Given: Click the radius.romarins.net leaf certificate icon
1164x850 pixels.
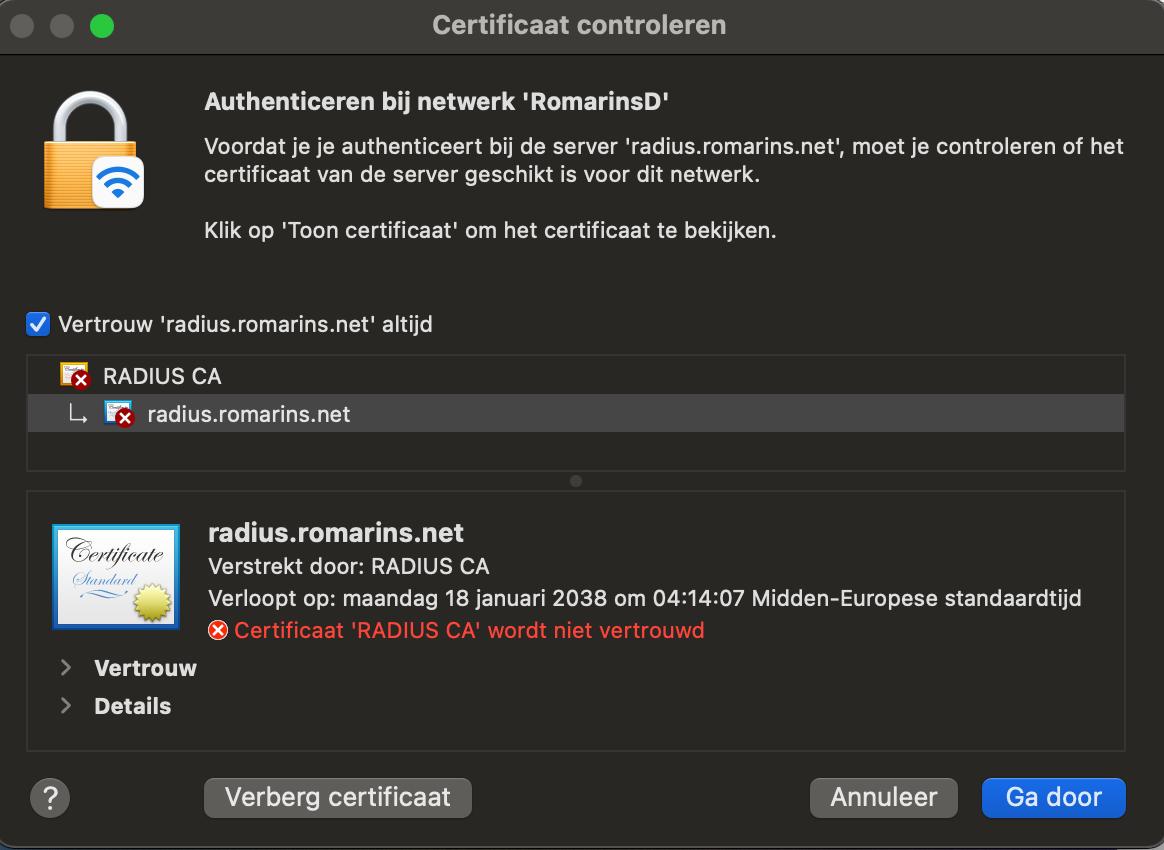Looking at the screenshot, I should [x=119, y=413].
